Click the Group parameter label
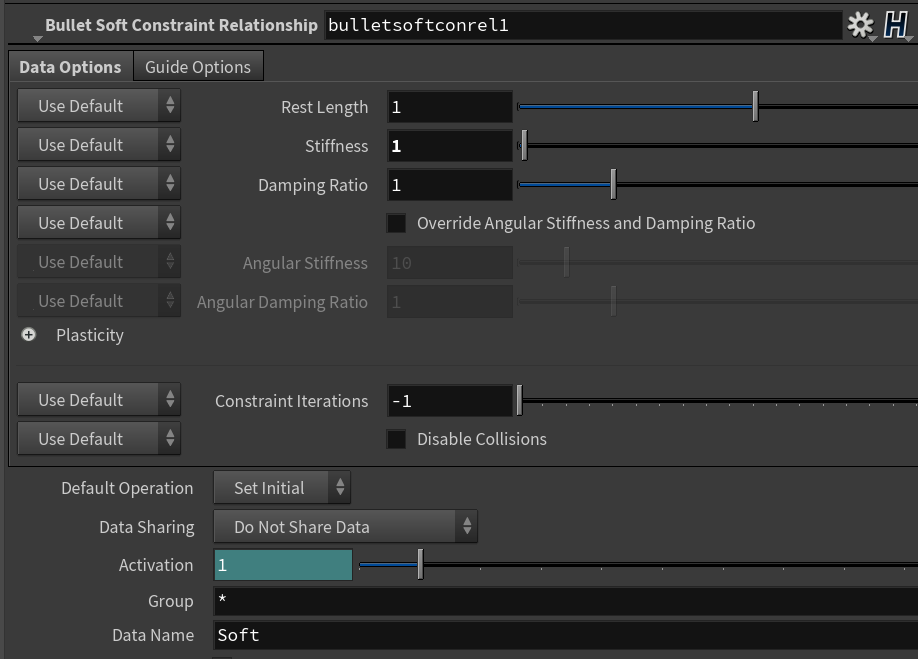 click(170, 601)
